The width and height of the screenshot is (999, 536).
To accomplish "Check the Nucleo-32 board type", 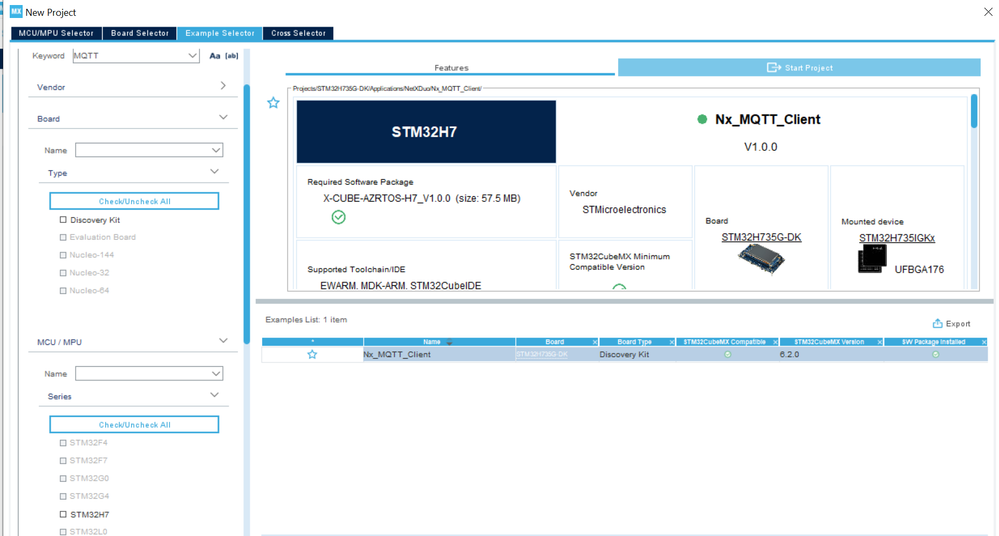I will (63, 273).
